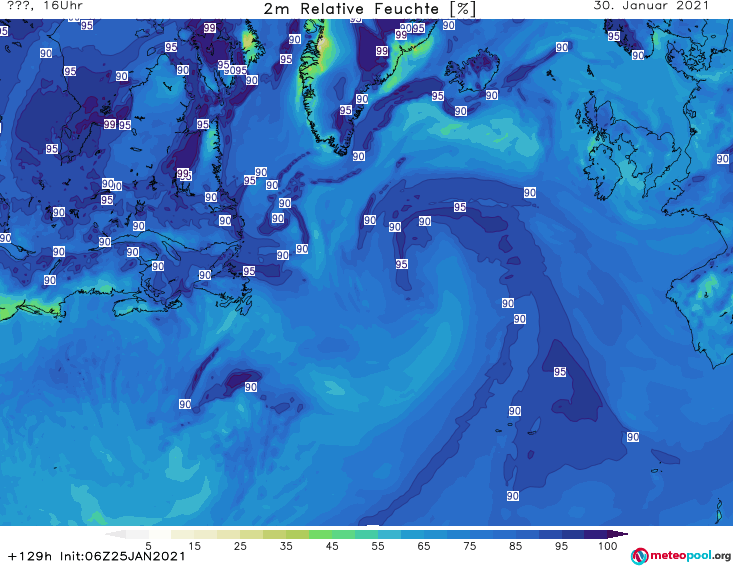Click the colorbar tick label '65'

click(424, 546)
